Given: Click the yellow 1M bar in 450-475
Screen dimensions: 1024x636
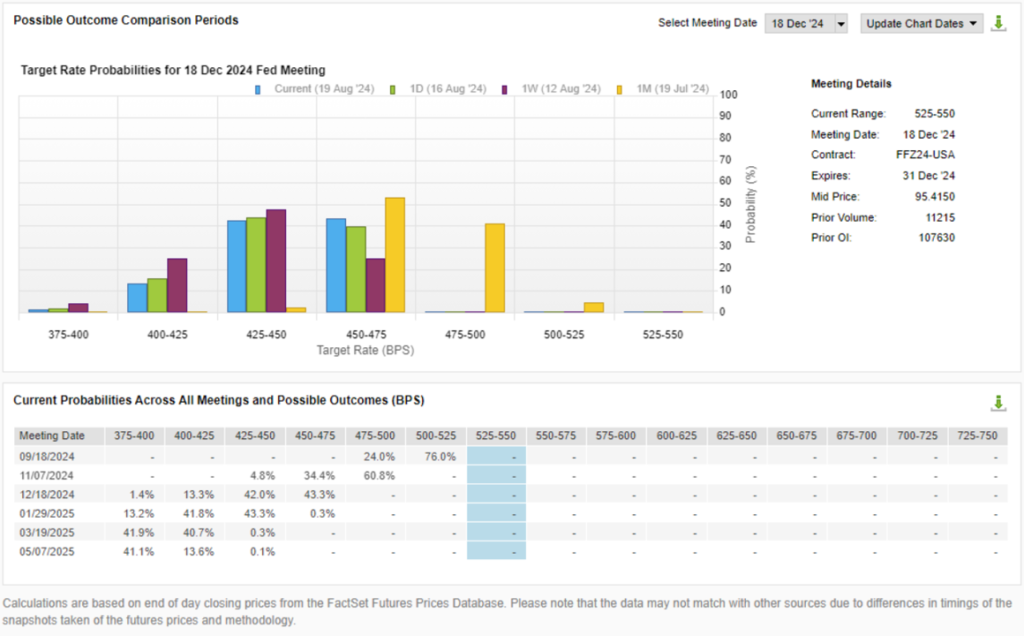Looking at the screenshot, I should [395, 255].
